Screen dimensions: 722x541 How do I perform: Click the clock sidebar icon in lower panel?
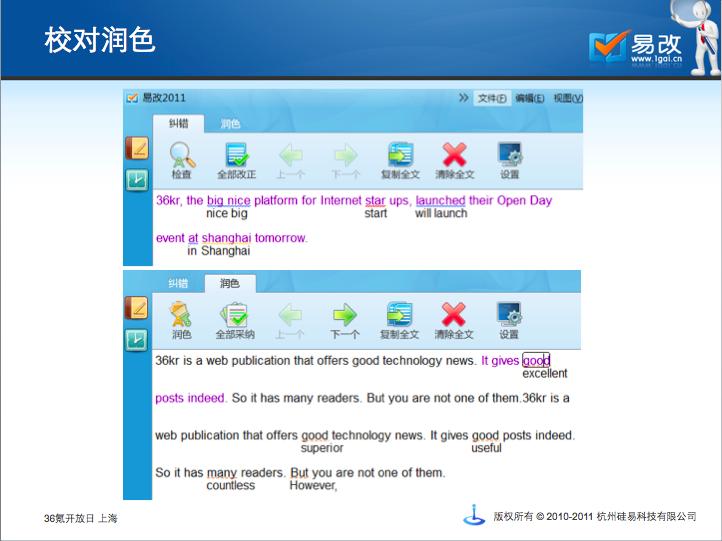click(137, 340)
